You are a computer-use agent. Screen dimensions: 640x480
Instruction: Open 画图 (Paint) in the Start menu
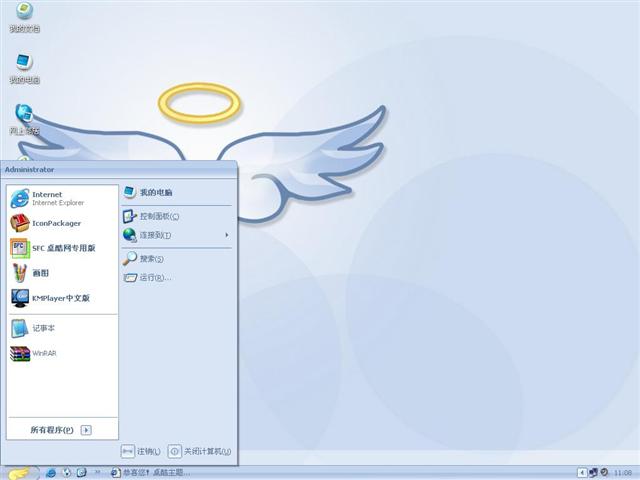(62, 273)
